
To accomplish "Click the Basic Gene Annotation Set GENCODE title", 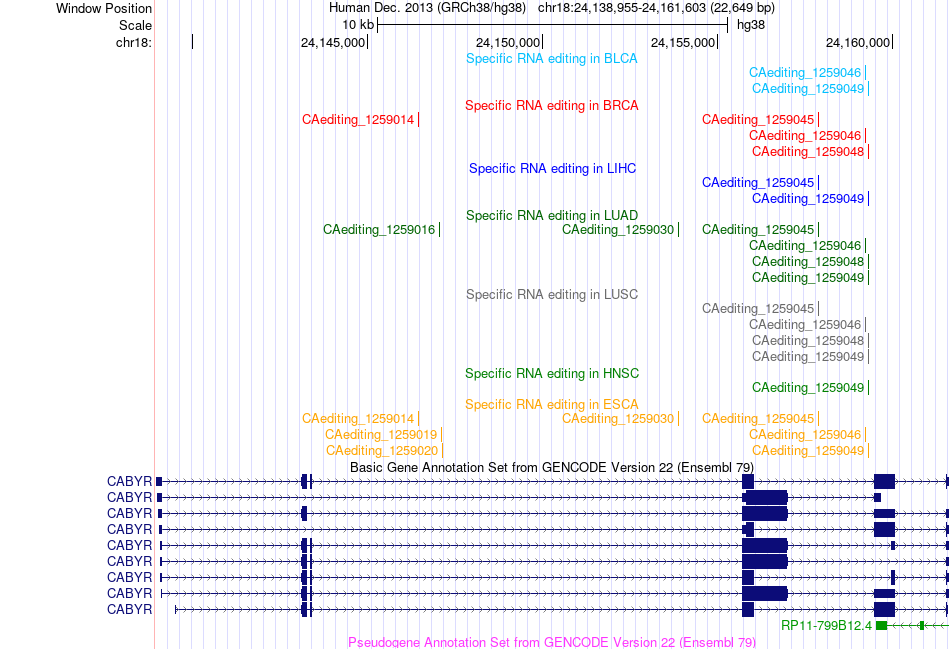I will [x=551, y=467].
